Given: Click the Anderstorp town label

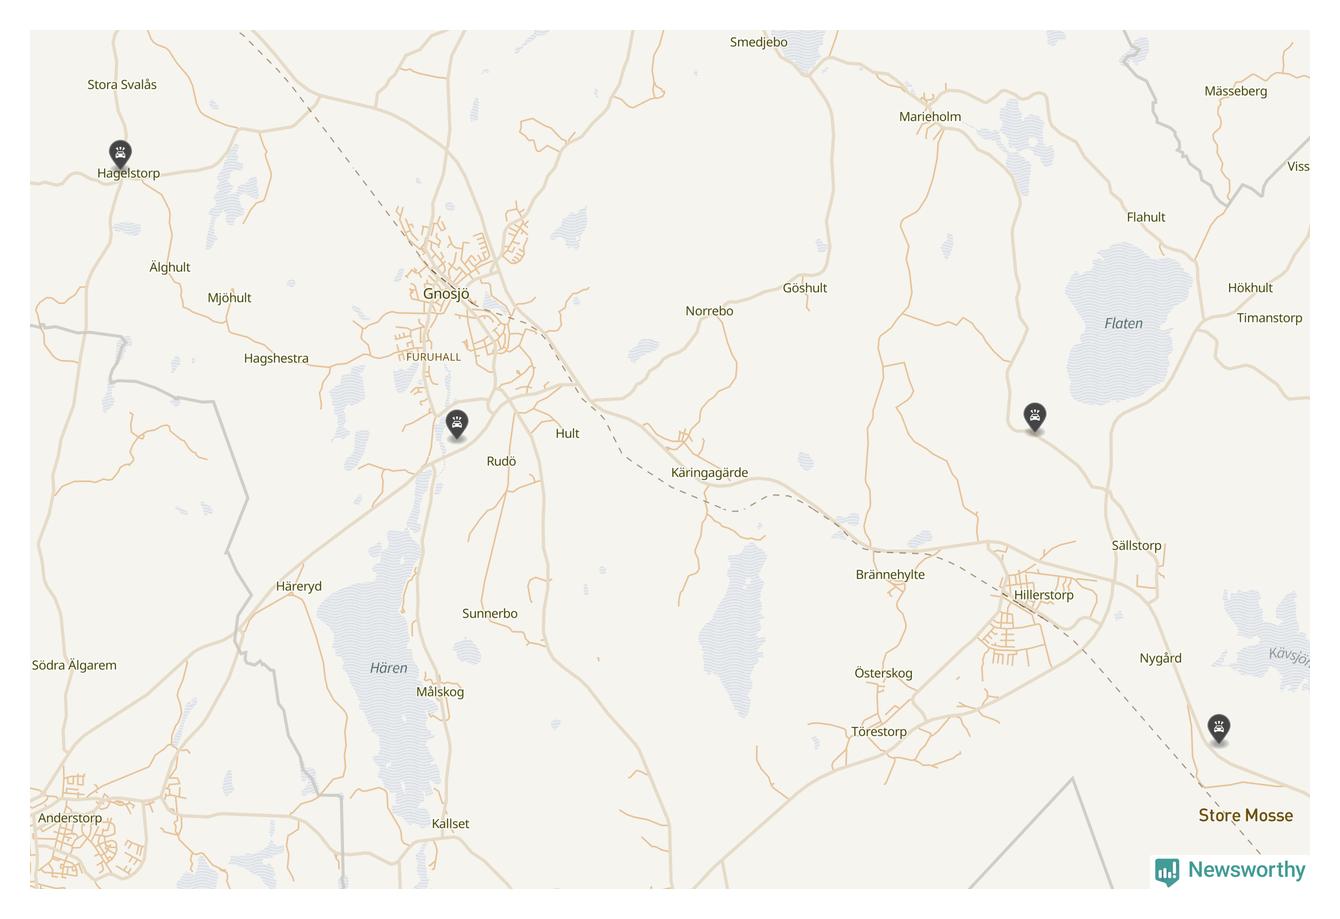Looking at the screenshot, I should [x=70, y=818].
